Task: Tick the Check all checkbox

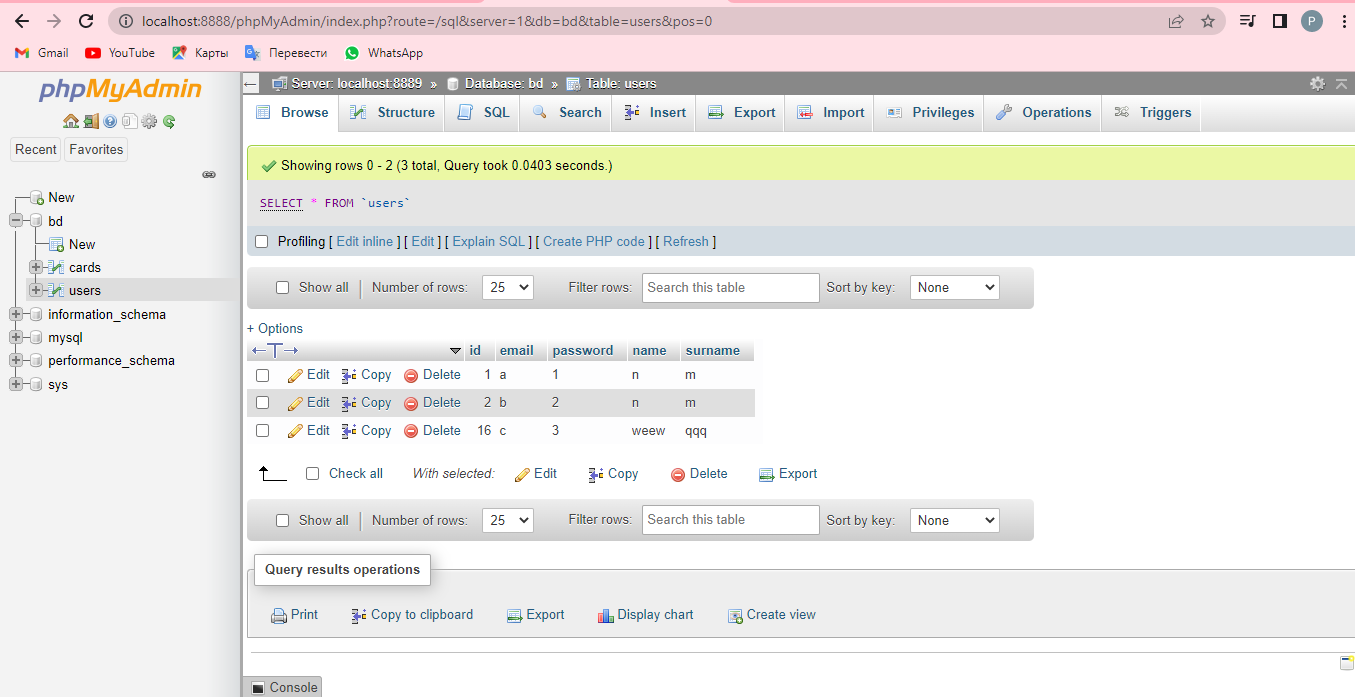Action: [x=312, y=474]
